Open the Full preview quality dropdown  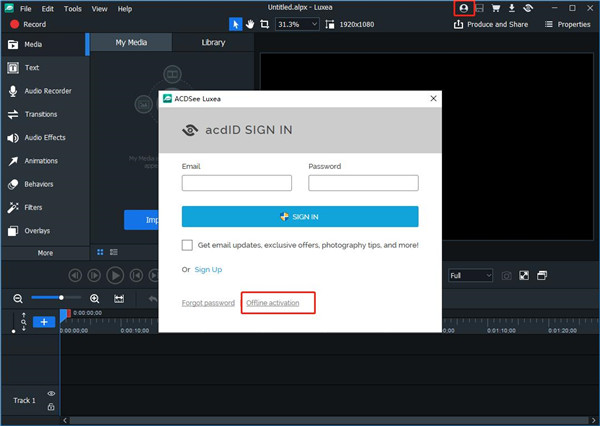[x=470, y=276]
